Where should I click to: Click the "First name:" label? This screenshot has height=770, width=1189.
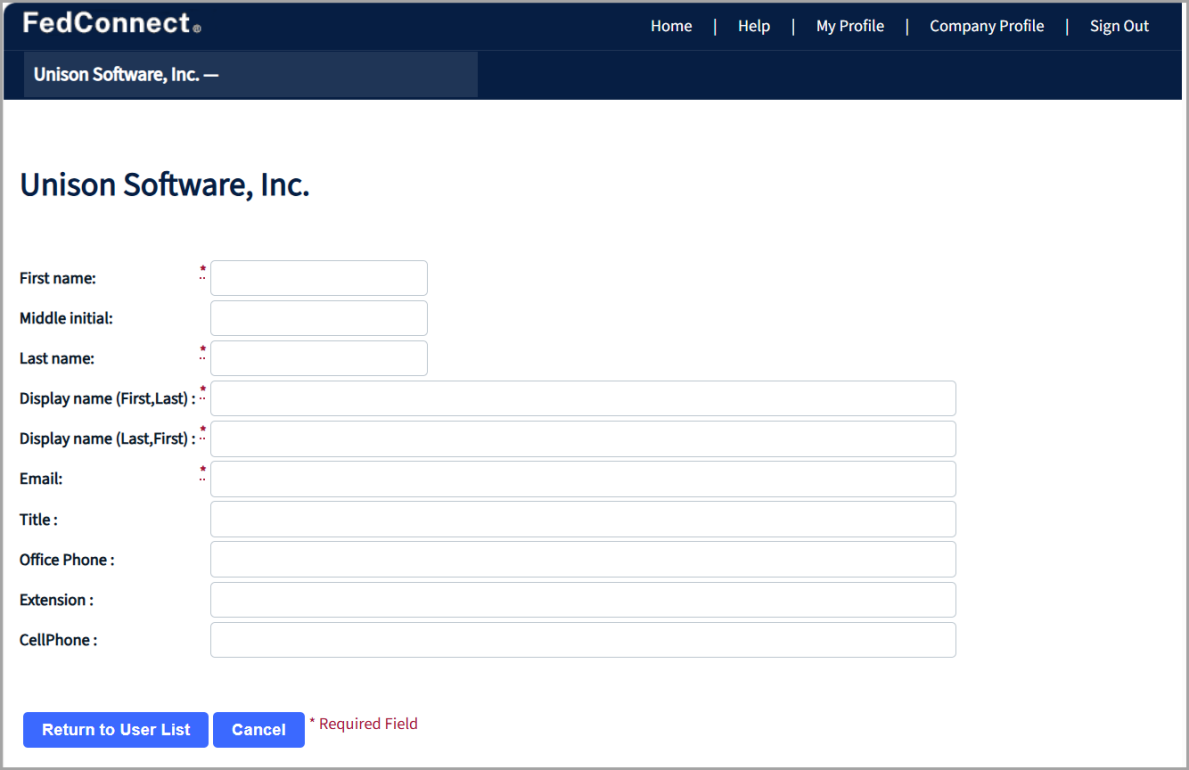tap(58, 278)
